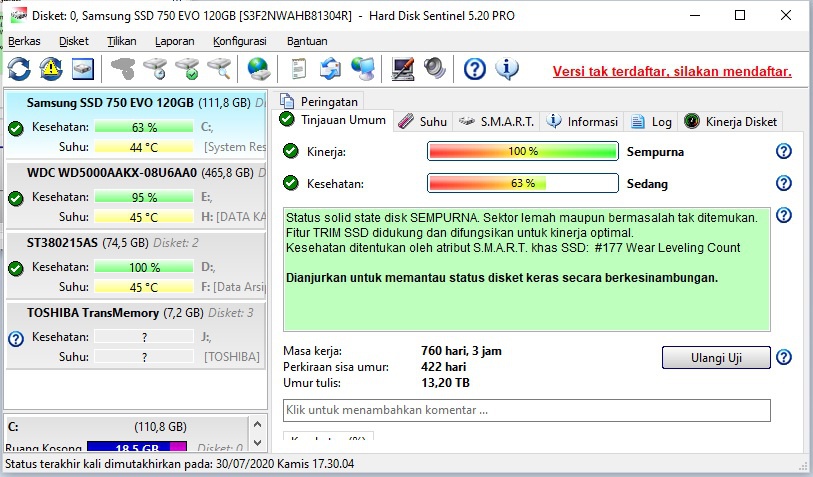Image resolution: width=813 pixels, height=477 pixels.
Task: Click the application icon in title bar
Action: pos(19,15)
